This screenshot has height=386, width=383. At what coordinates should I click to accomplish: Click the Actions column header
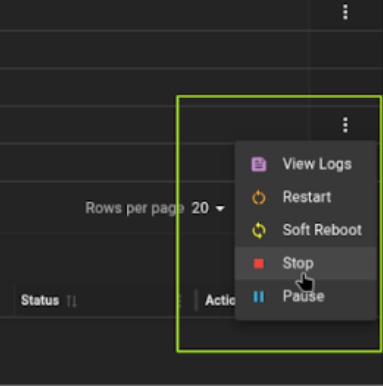[x=220, y=300]
